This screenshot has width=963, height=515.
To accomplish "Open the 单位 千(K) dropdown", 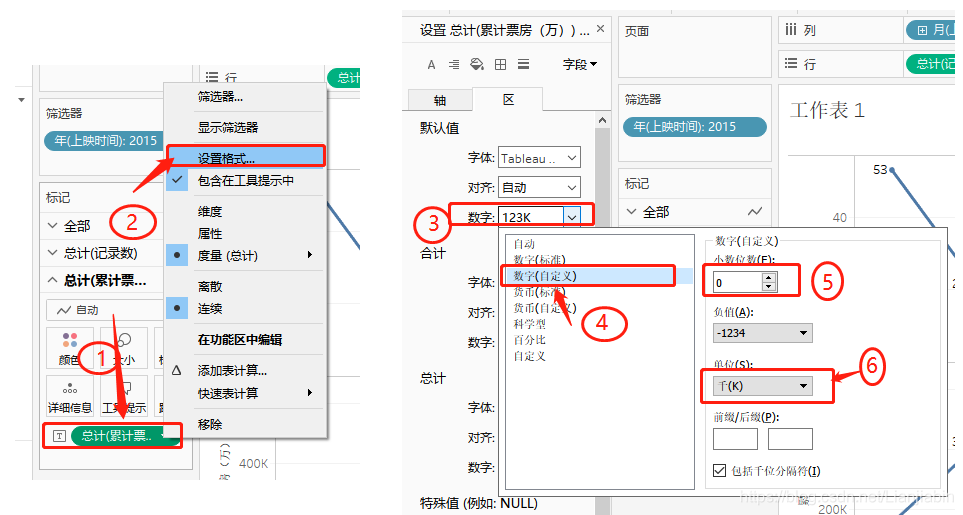I will pyautogui.click(x=762, y=386).
